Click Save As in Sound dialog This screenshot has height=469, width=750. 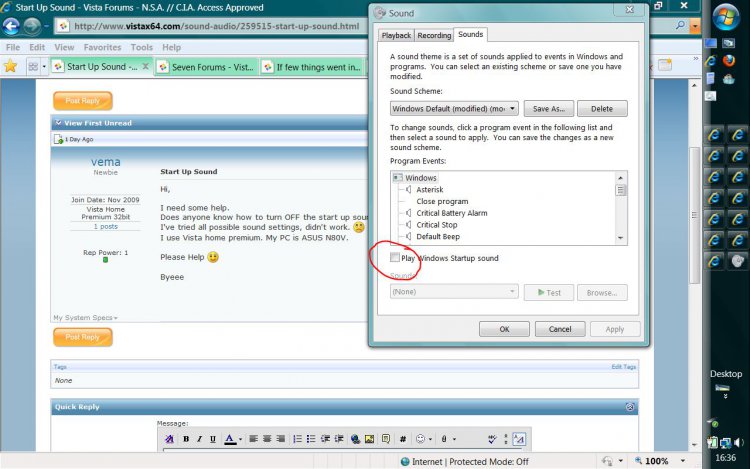pos(549,109)
